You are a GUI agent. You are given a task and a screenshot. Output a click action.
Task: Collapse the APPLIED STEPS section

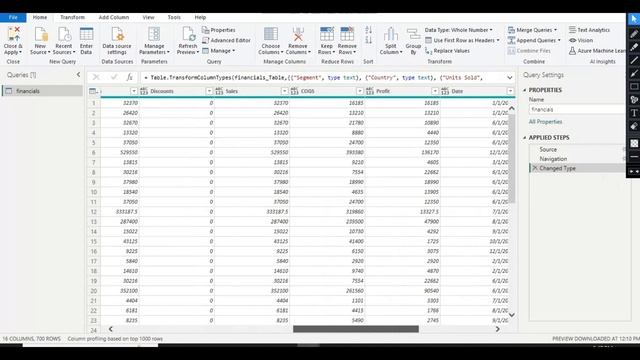click(x=525, y=138)
